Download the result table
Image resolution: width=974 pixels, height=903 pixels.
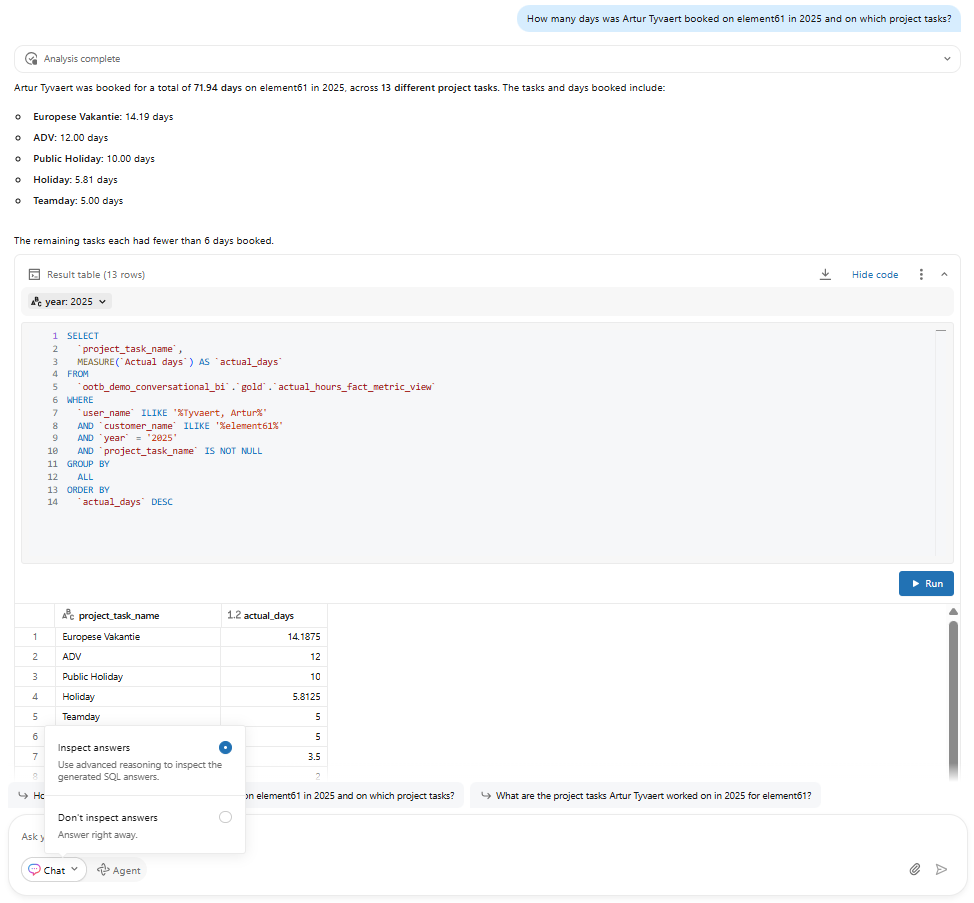pos(825,274)
